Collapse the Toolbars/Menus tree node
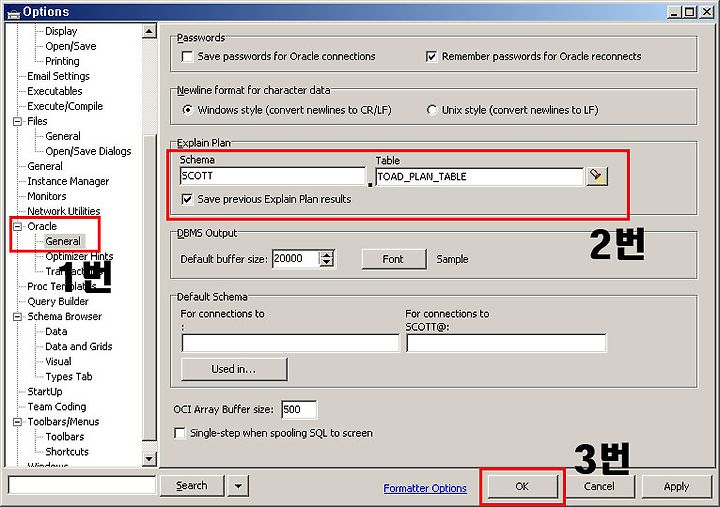Viewport: 720px width, 507px height. (x=17, y=422)
